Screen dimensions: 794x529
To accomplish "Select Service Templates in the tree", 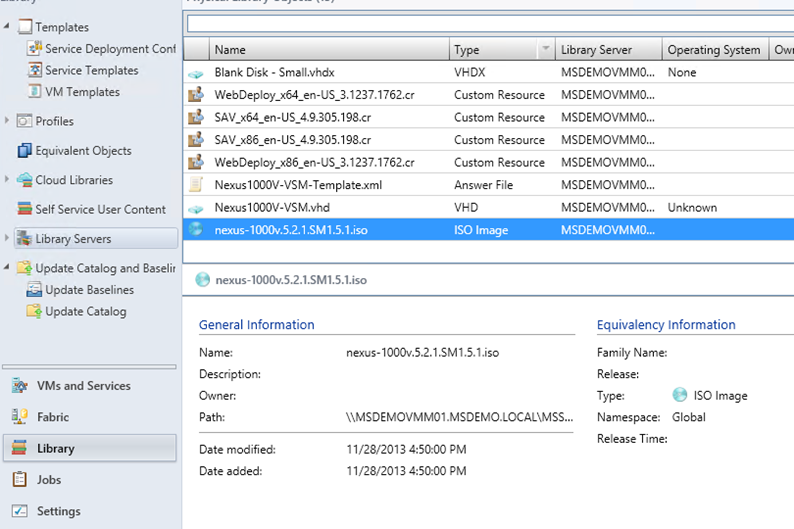I will (92, 70).
